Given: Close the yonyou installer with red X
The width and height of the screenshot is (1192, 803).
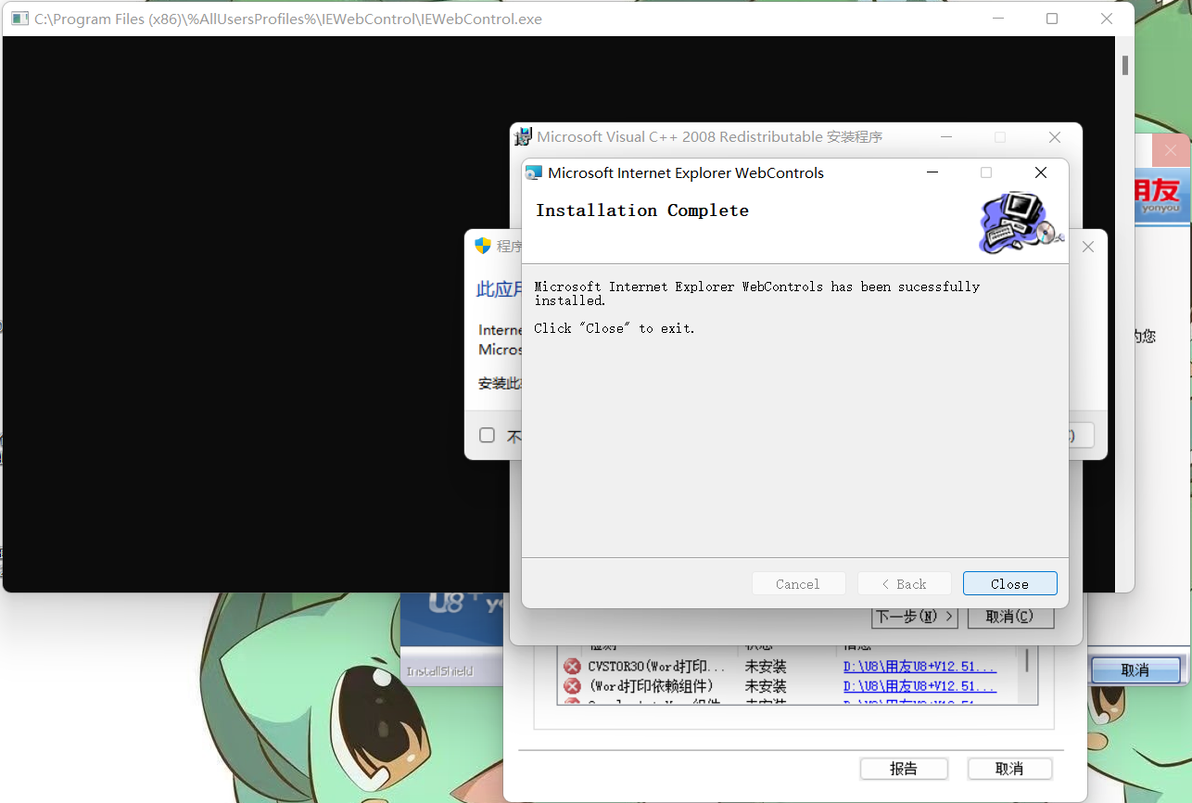Looking at the screenshot, I should tap(1171, 151).
